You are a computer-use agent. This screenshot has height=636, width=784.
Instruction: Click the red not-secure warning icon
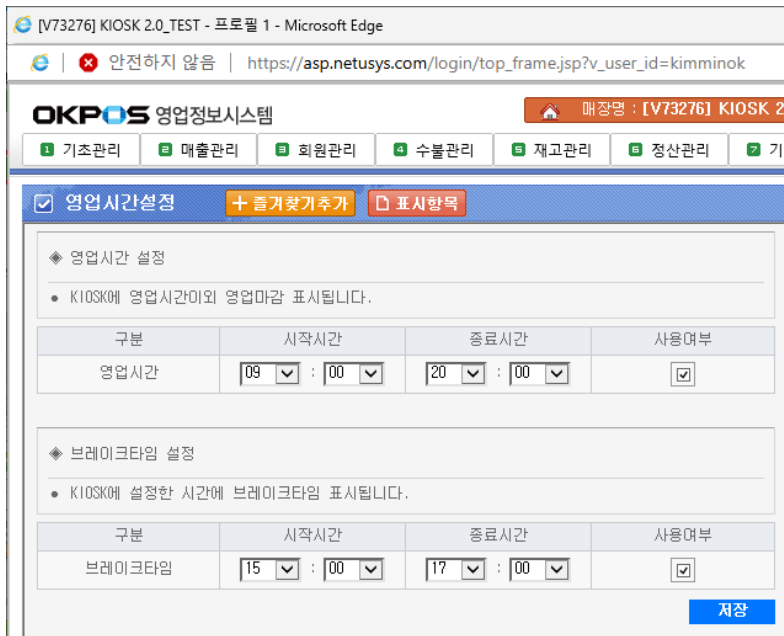coord(88,63)
